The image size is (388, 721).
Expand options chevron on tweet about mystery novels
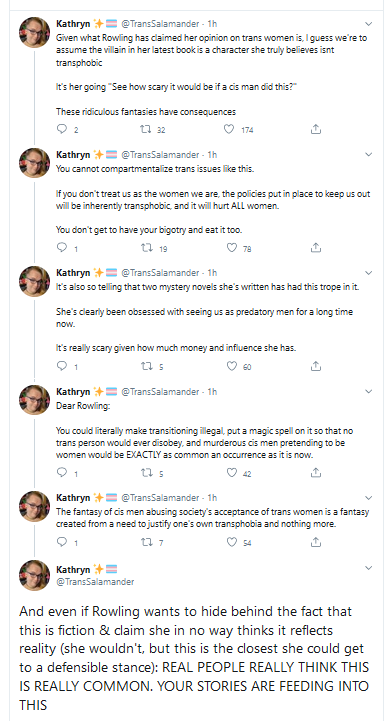[368, 273]
